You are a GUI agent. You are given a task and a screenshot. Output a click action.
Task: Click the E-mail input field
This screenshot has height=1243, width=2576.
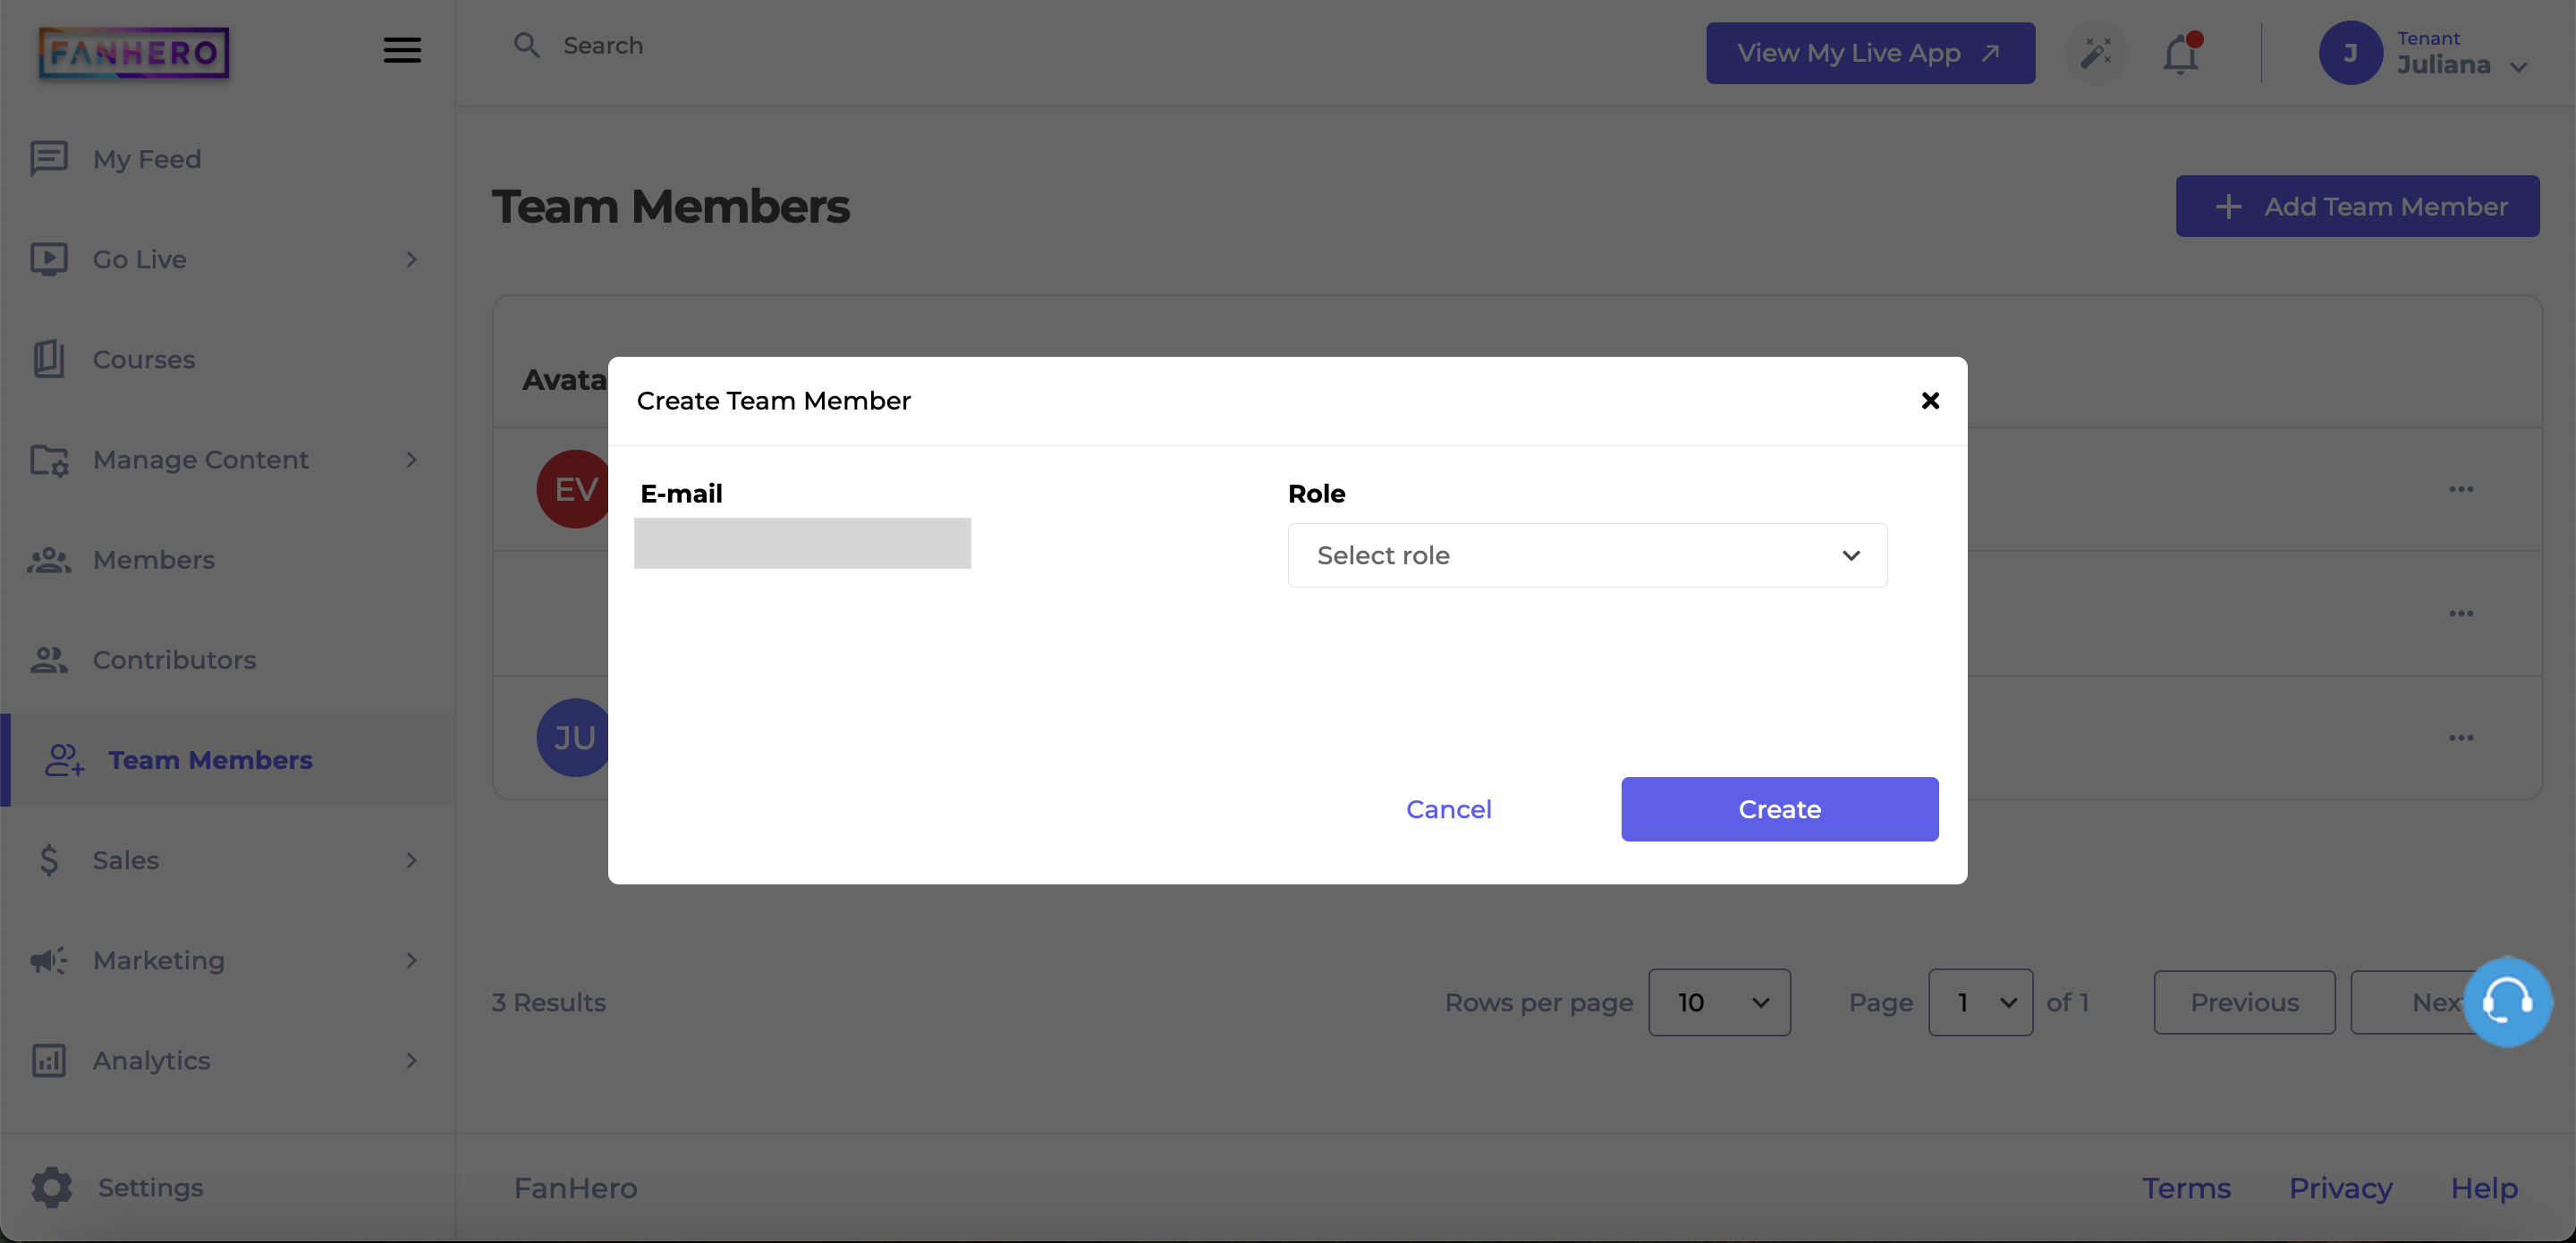[802, 543]
